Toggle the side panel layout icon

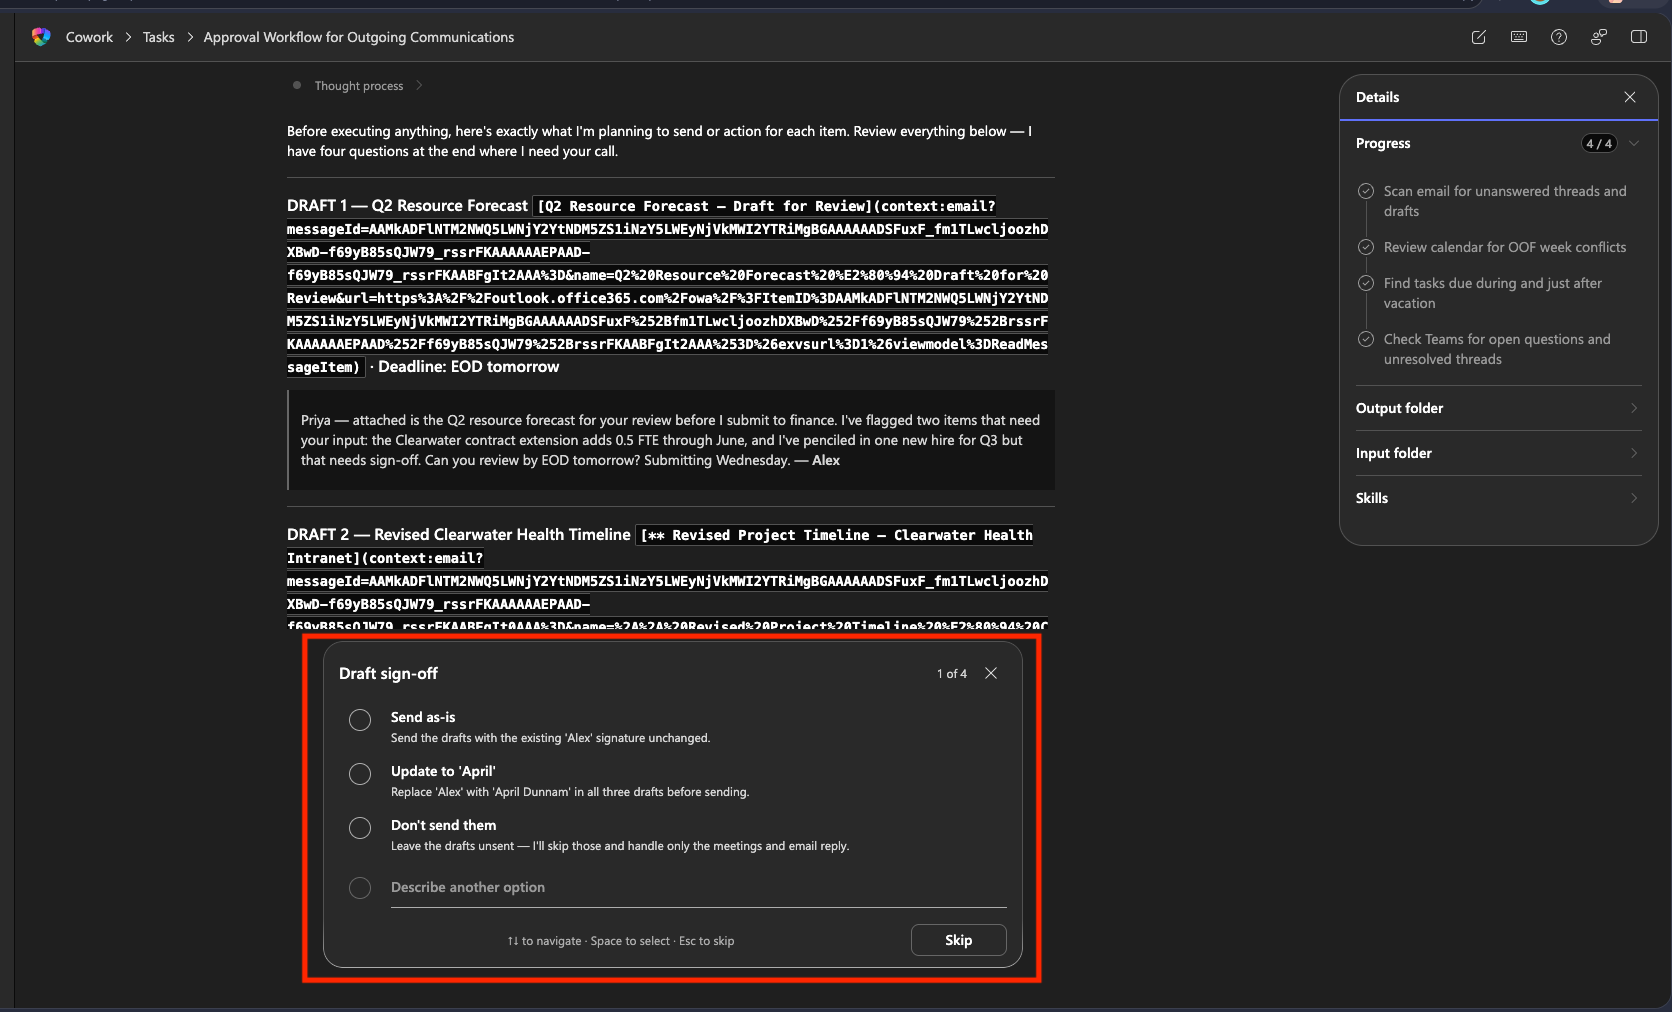[x=1638, y=37]
